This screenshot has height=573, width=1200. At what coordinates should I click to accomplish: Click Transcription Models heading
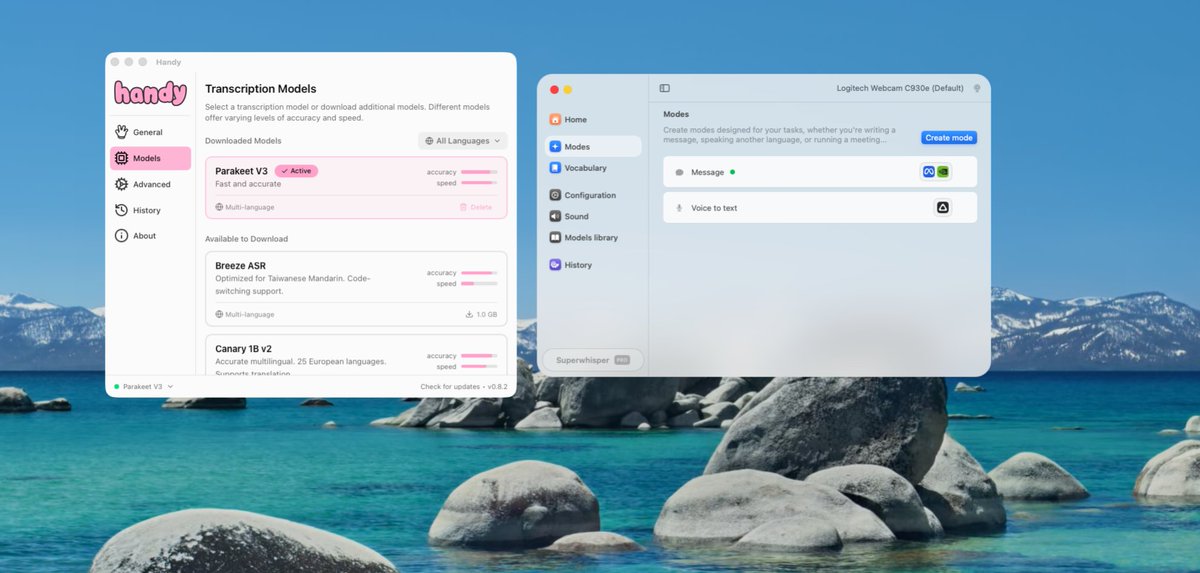point(260,89)
